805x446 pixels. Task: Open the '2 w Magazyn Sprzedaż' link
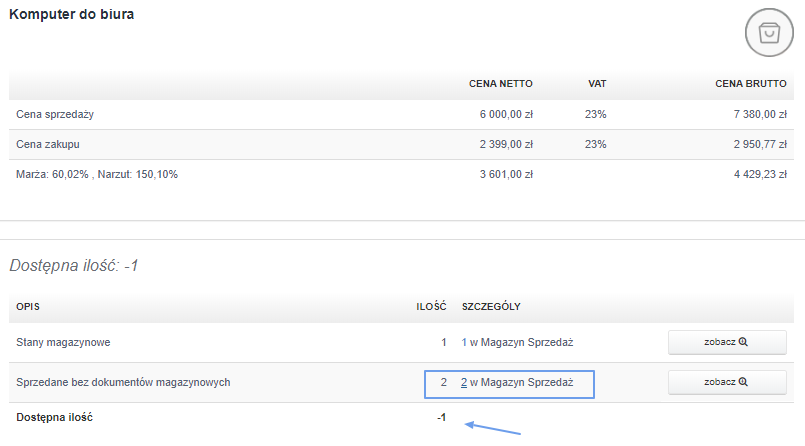517,382
